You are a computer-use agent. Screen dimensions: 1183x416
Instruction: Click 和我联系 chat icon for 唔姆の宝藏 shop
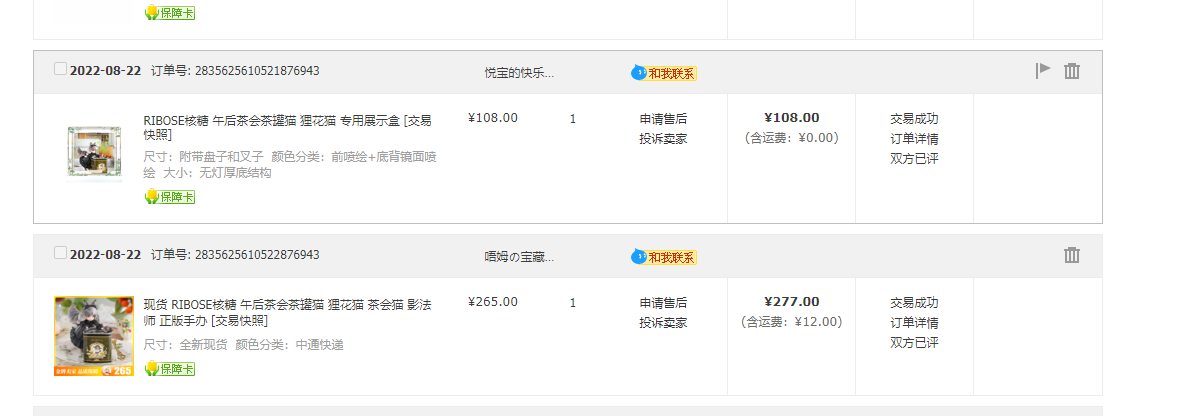click(x=664, y=257)
